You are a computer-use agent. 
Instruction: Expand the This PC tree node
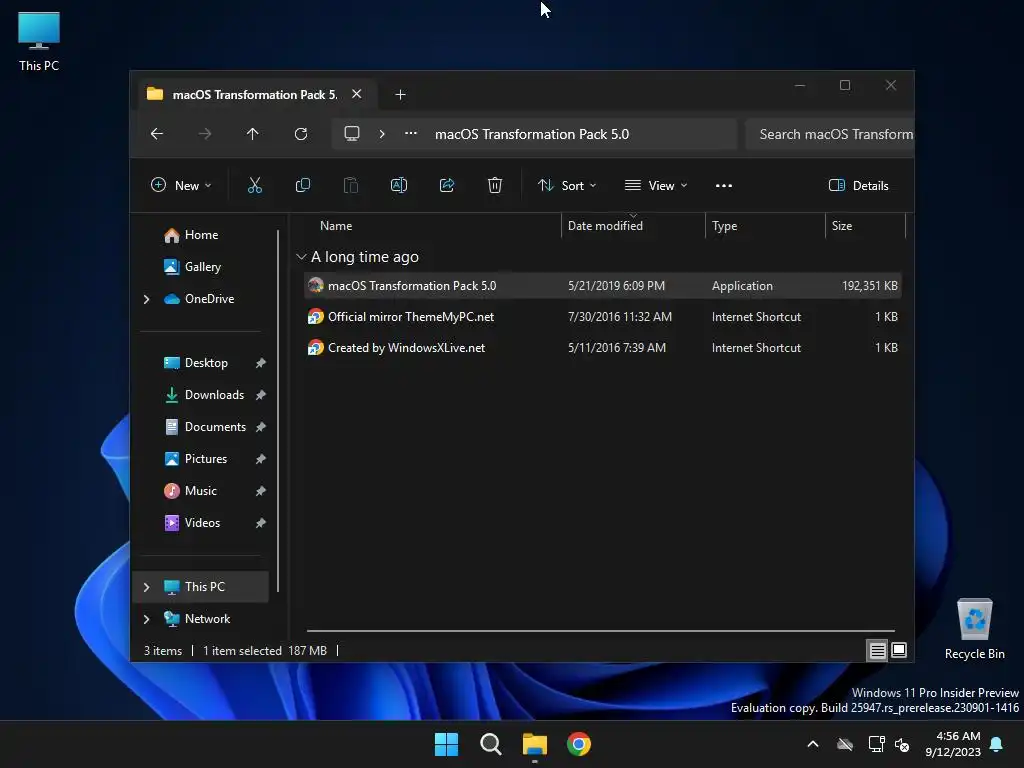click(146, 587)
